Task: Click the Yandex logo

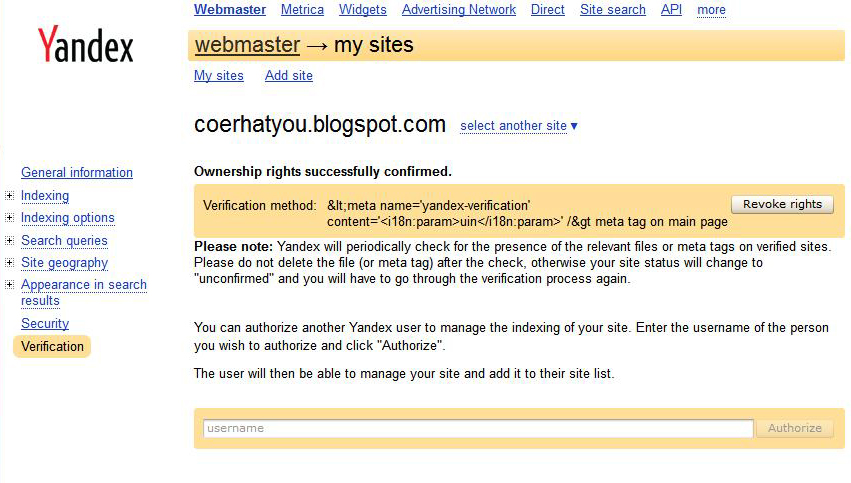Action: 85,45
